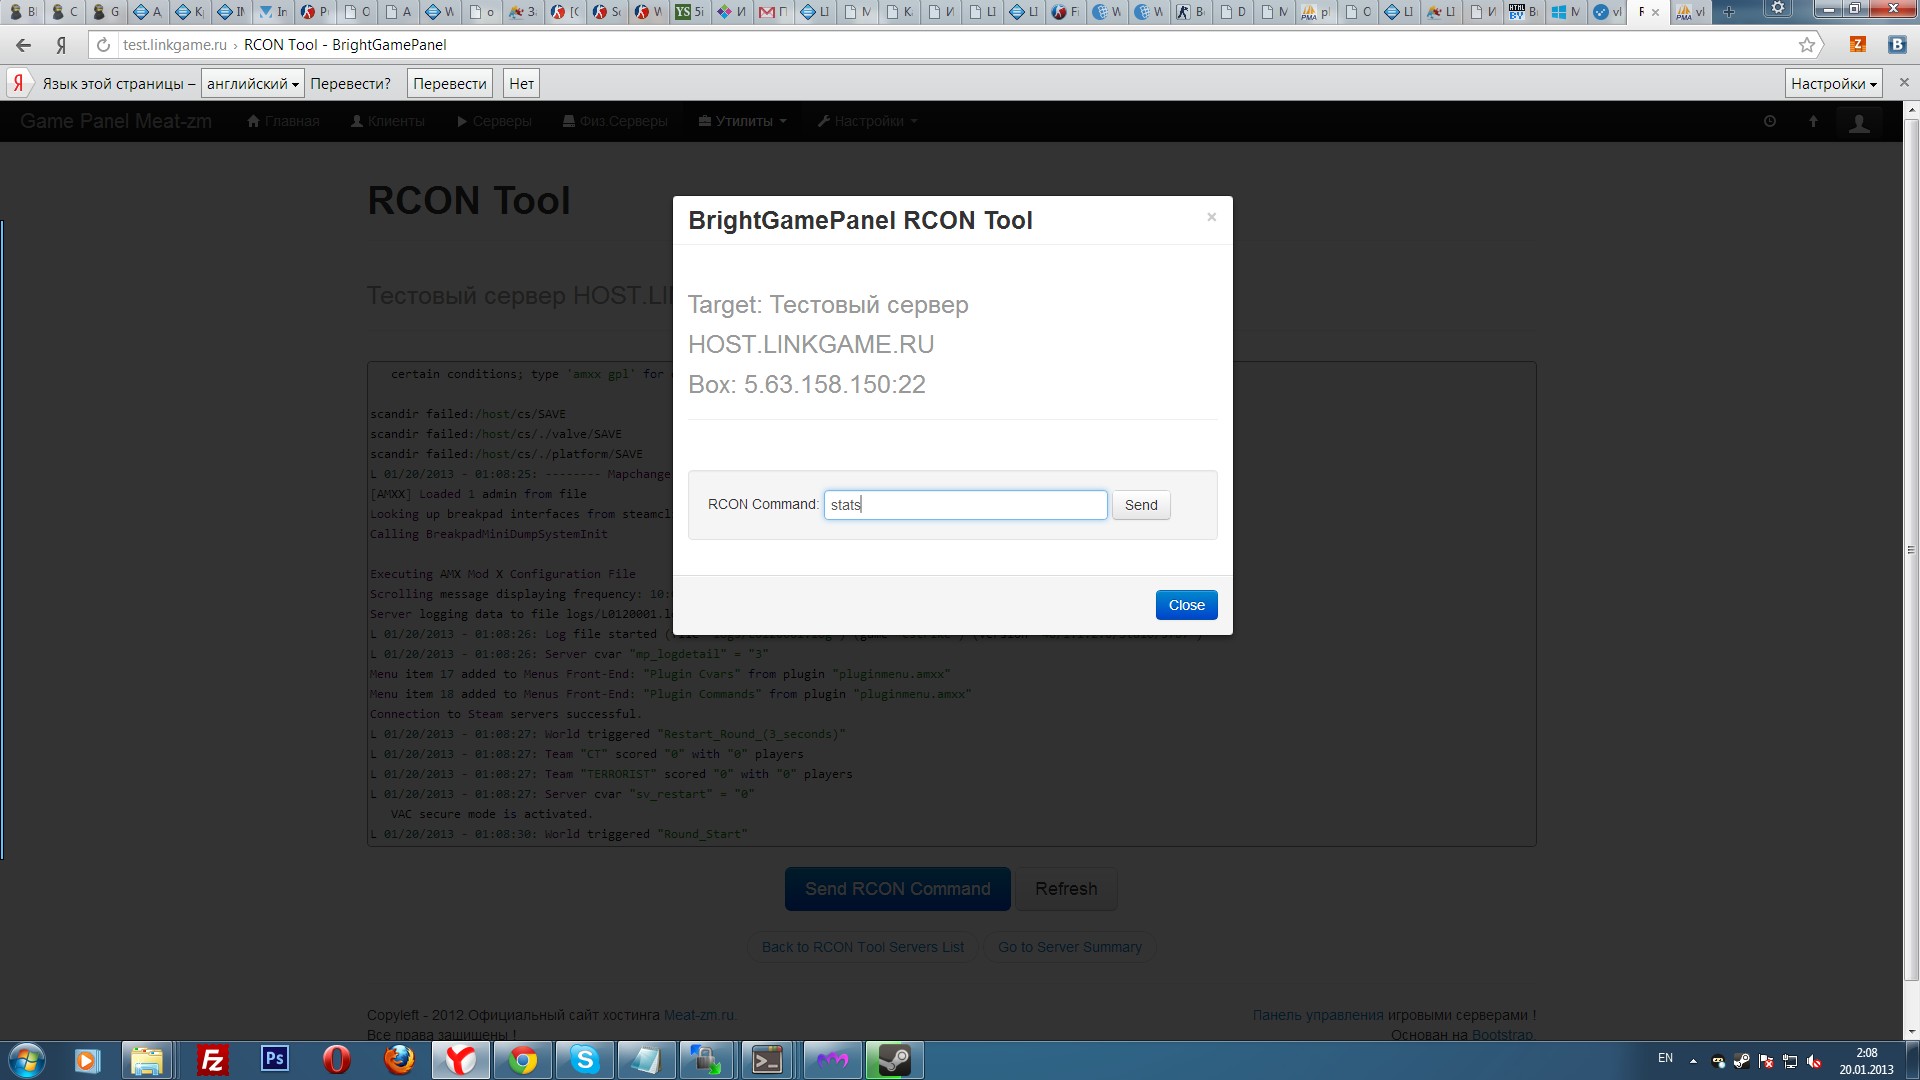Go back using the browser back arrow
This screenshot has width=1920, height=1080.
coord(24,45)
